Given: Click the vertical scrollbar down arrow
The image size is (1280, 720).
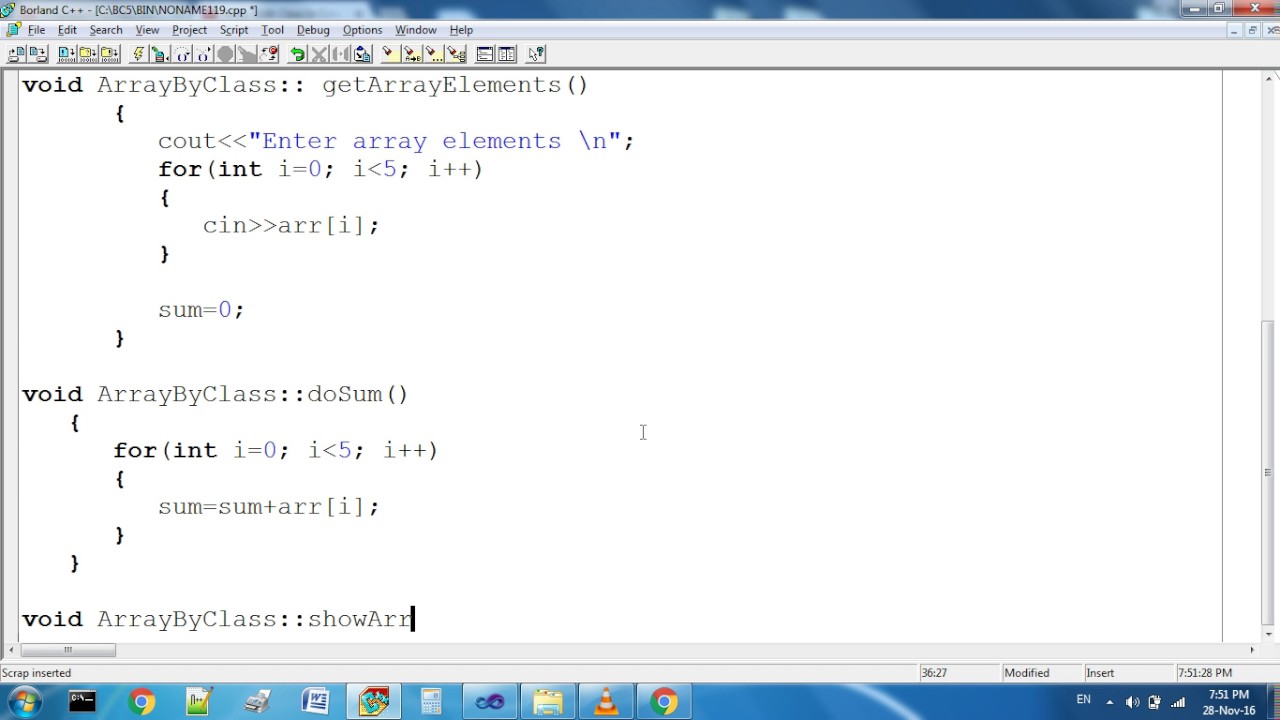Looking at the screenshot, I should [1269, 633].
